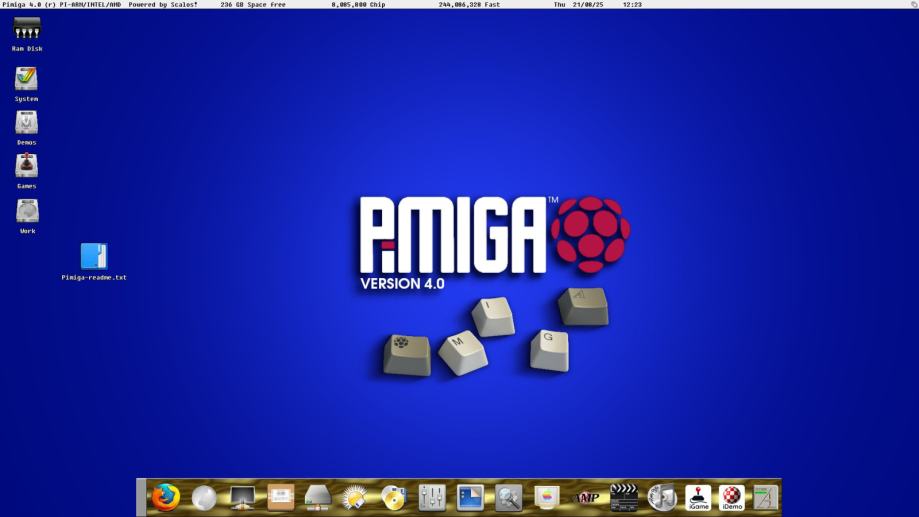Open the Ram Disk desktop icon

tap(27, 28)
